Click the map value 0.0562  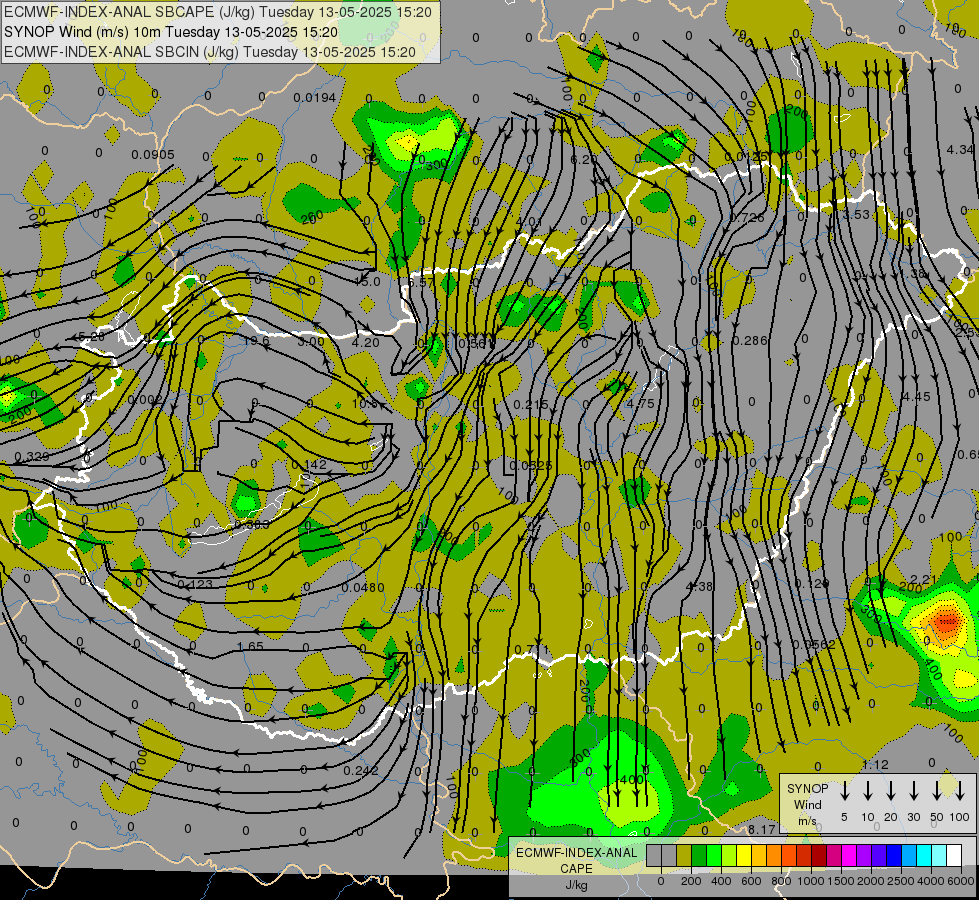814,645
